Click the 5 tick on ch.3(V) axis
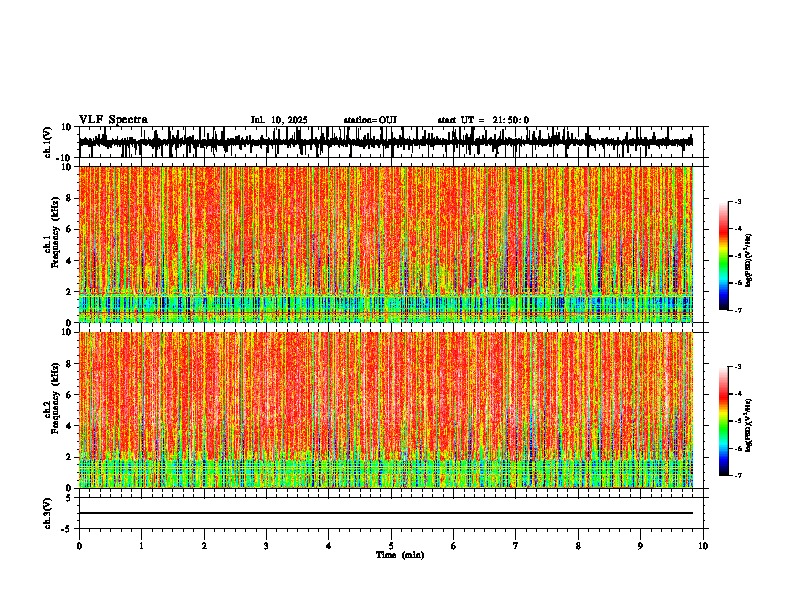 (70, 498)
